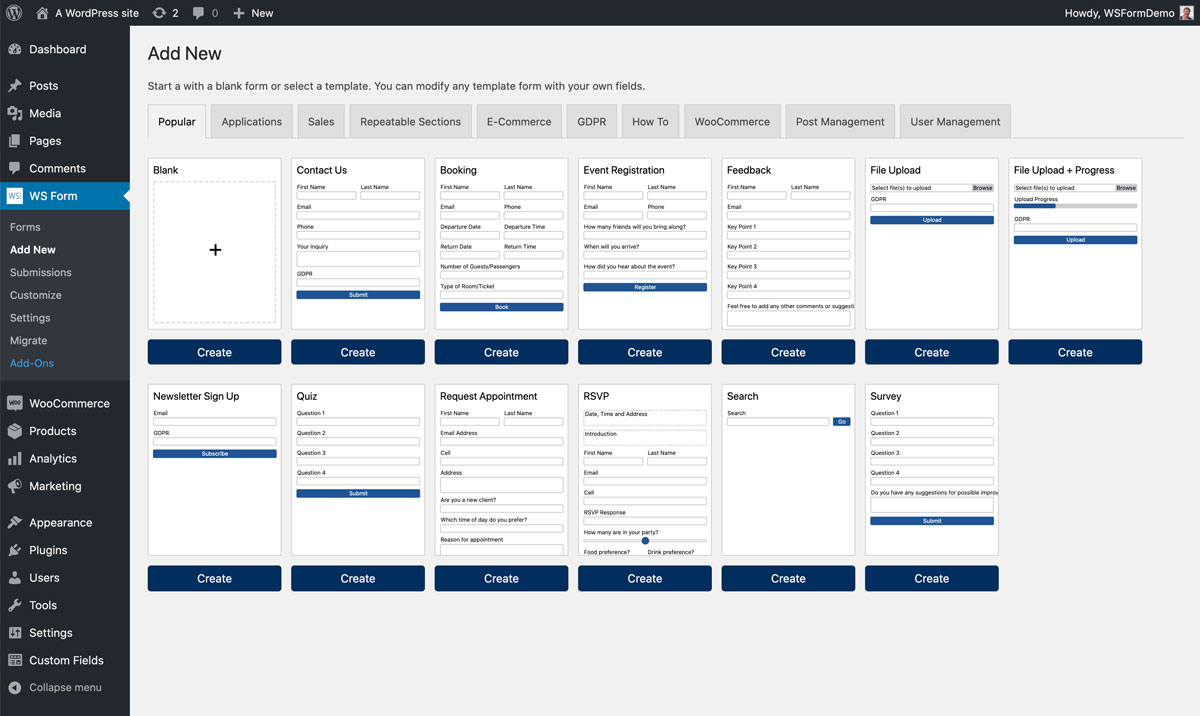Click the updates icon in admin bar
Viewport: 1200px width, 716px height.
[x=160, y=13]
